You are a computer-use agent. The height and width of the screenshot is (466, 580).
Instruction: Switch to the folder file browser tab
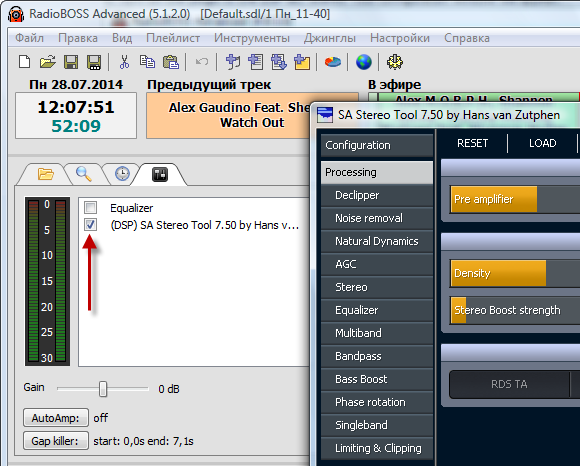tap(45, 173)
